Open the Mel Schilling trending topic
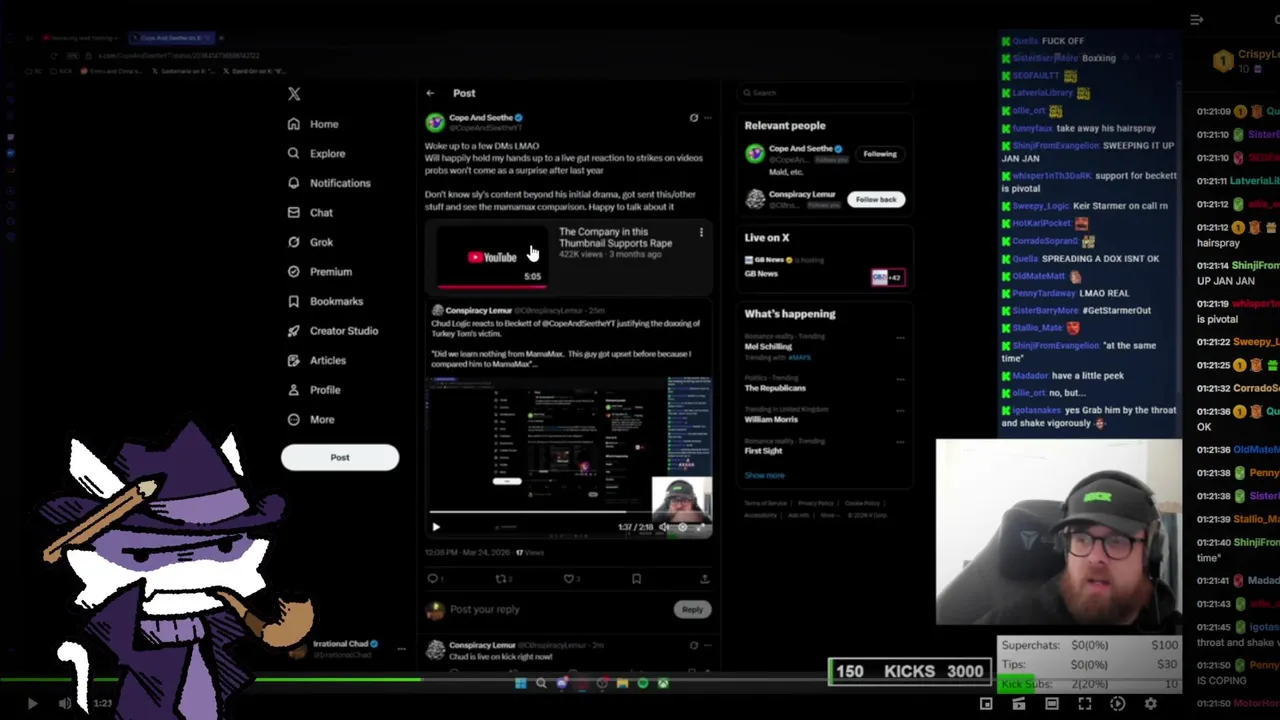The width and height of the screenshot is (1280, 720). 768,346
